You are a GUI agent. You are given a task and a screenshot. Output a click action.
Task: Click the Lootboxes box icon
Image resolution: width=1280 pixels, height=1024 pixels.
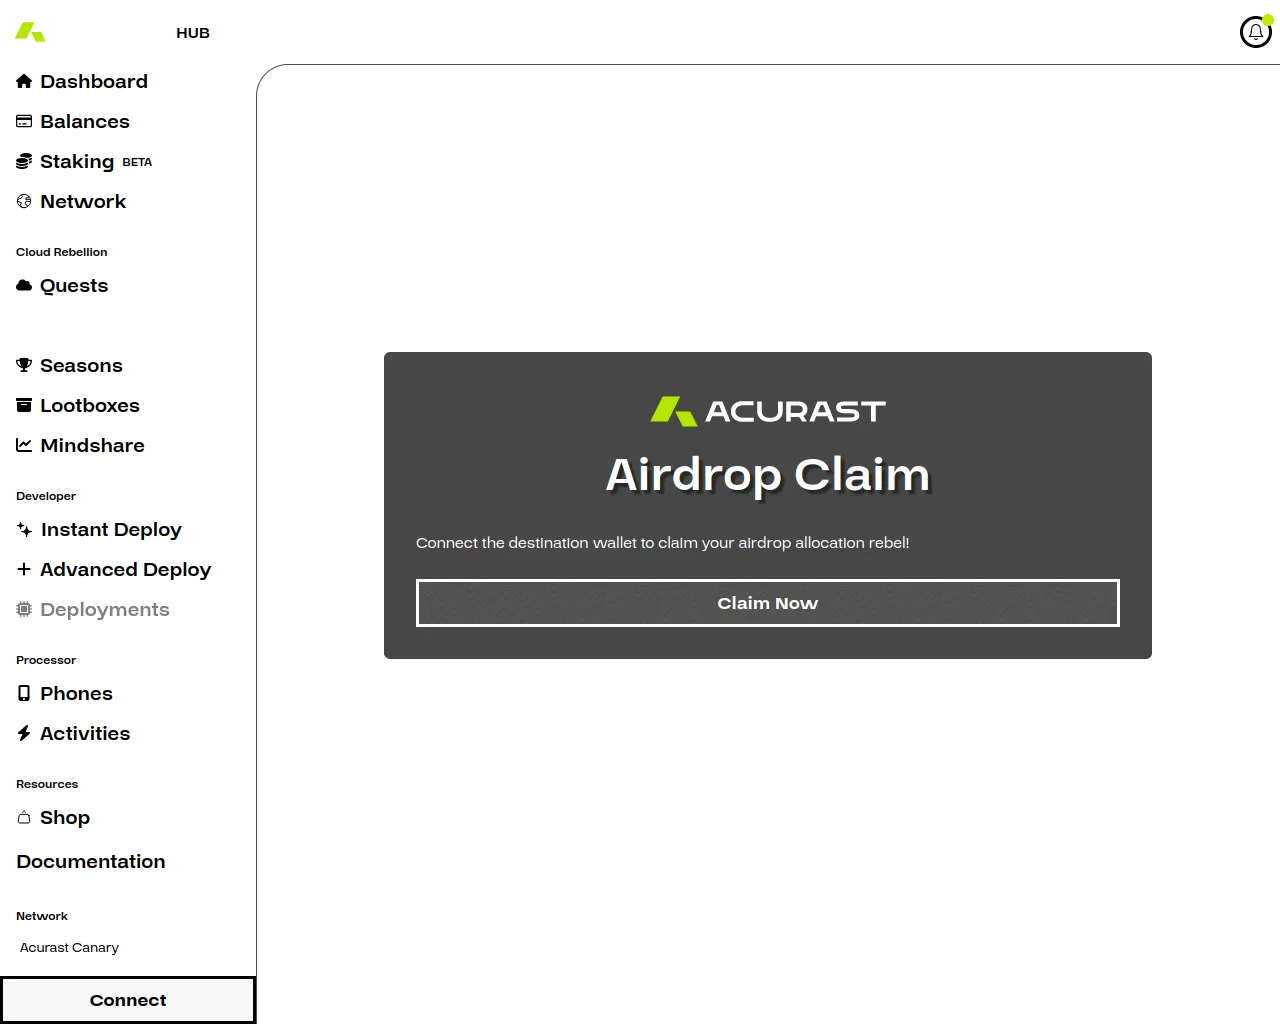point(24,405)
